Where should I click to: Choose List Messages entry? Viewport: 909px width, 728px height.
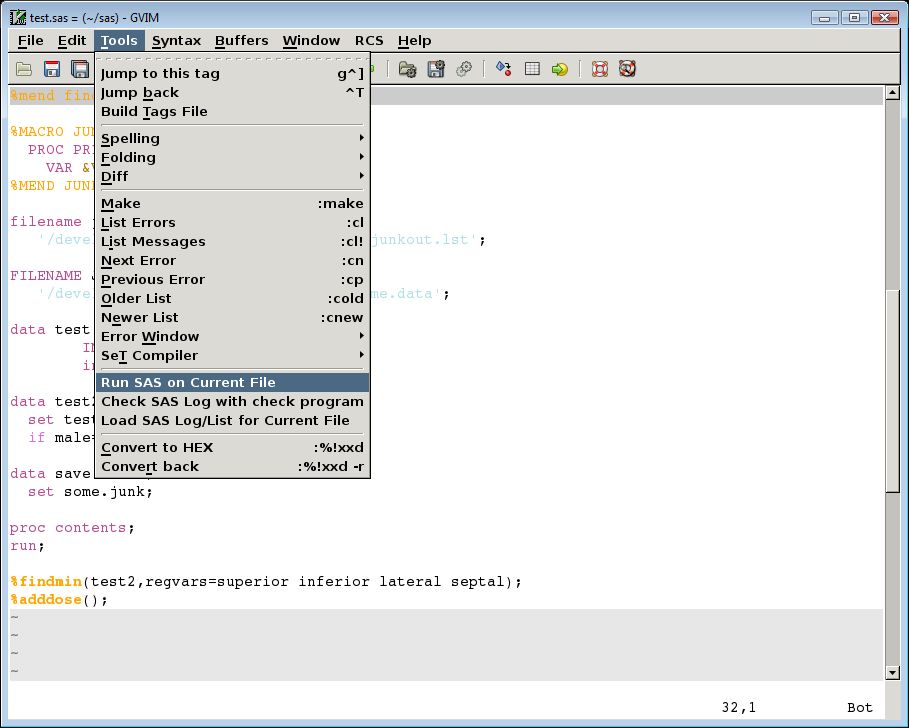(232, 242)
